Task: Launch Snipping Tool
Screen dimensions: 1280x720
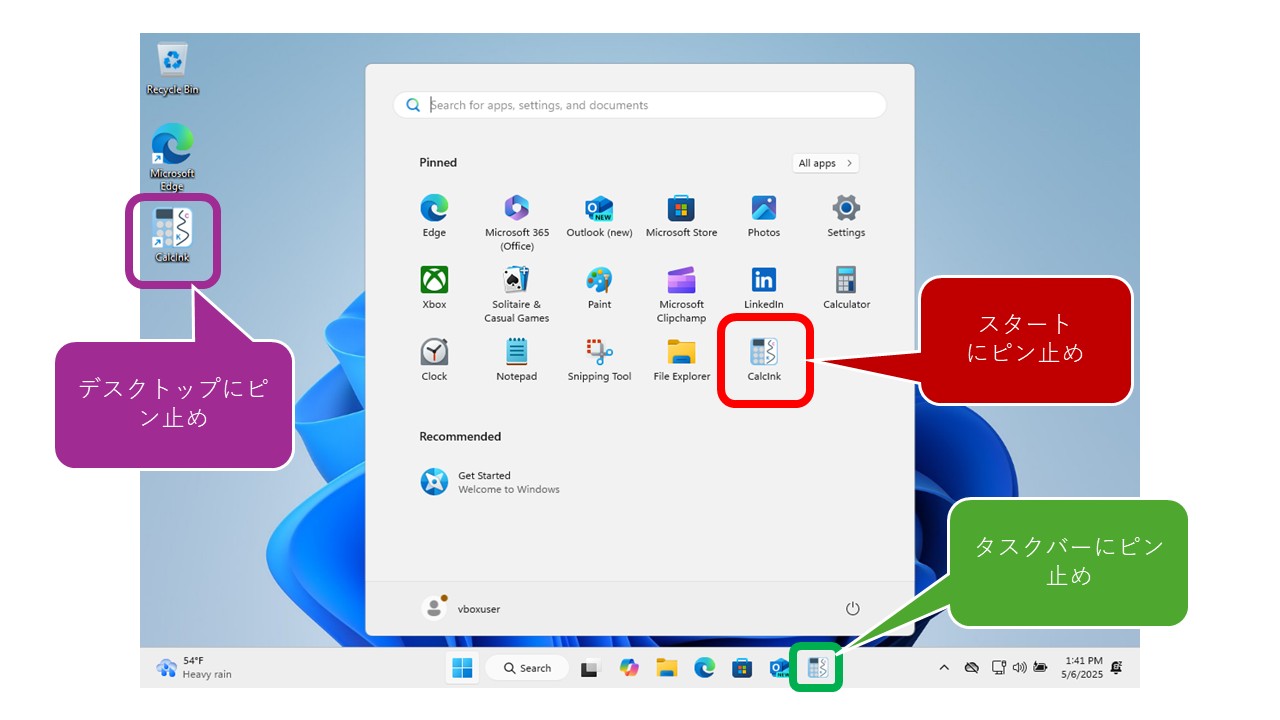Action: coord(599,360)
